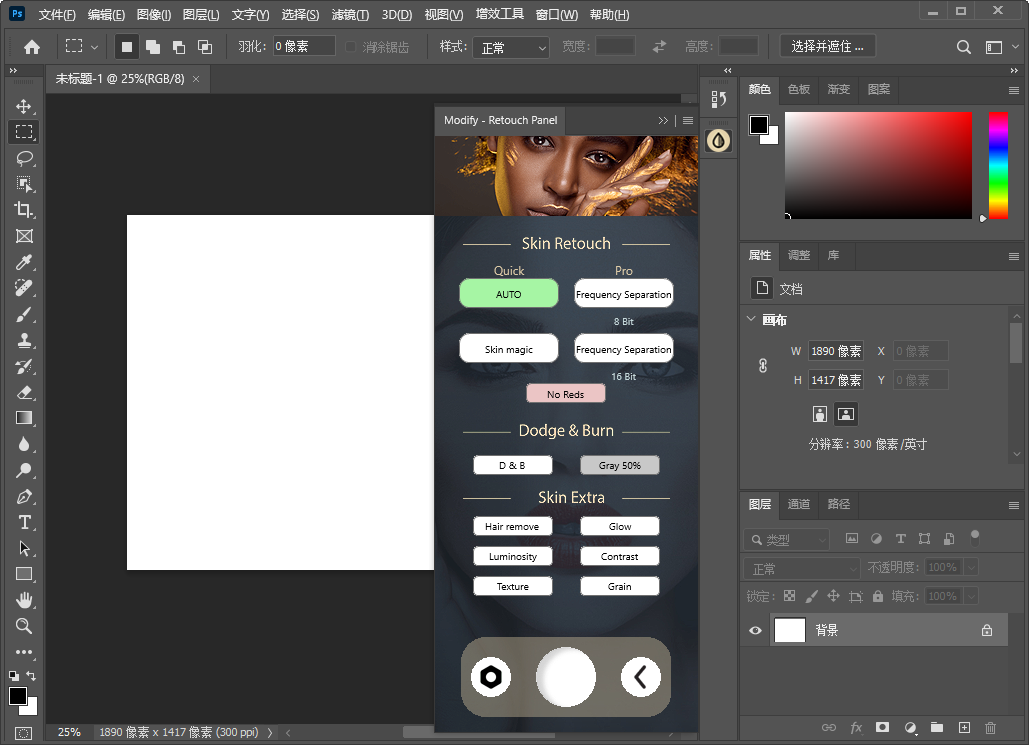Viewport: 1029px width, 745px height.
Task: Select the Dodge tool
Action: [24, 470]
